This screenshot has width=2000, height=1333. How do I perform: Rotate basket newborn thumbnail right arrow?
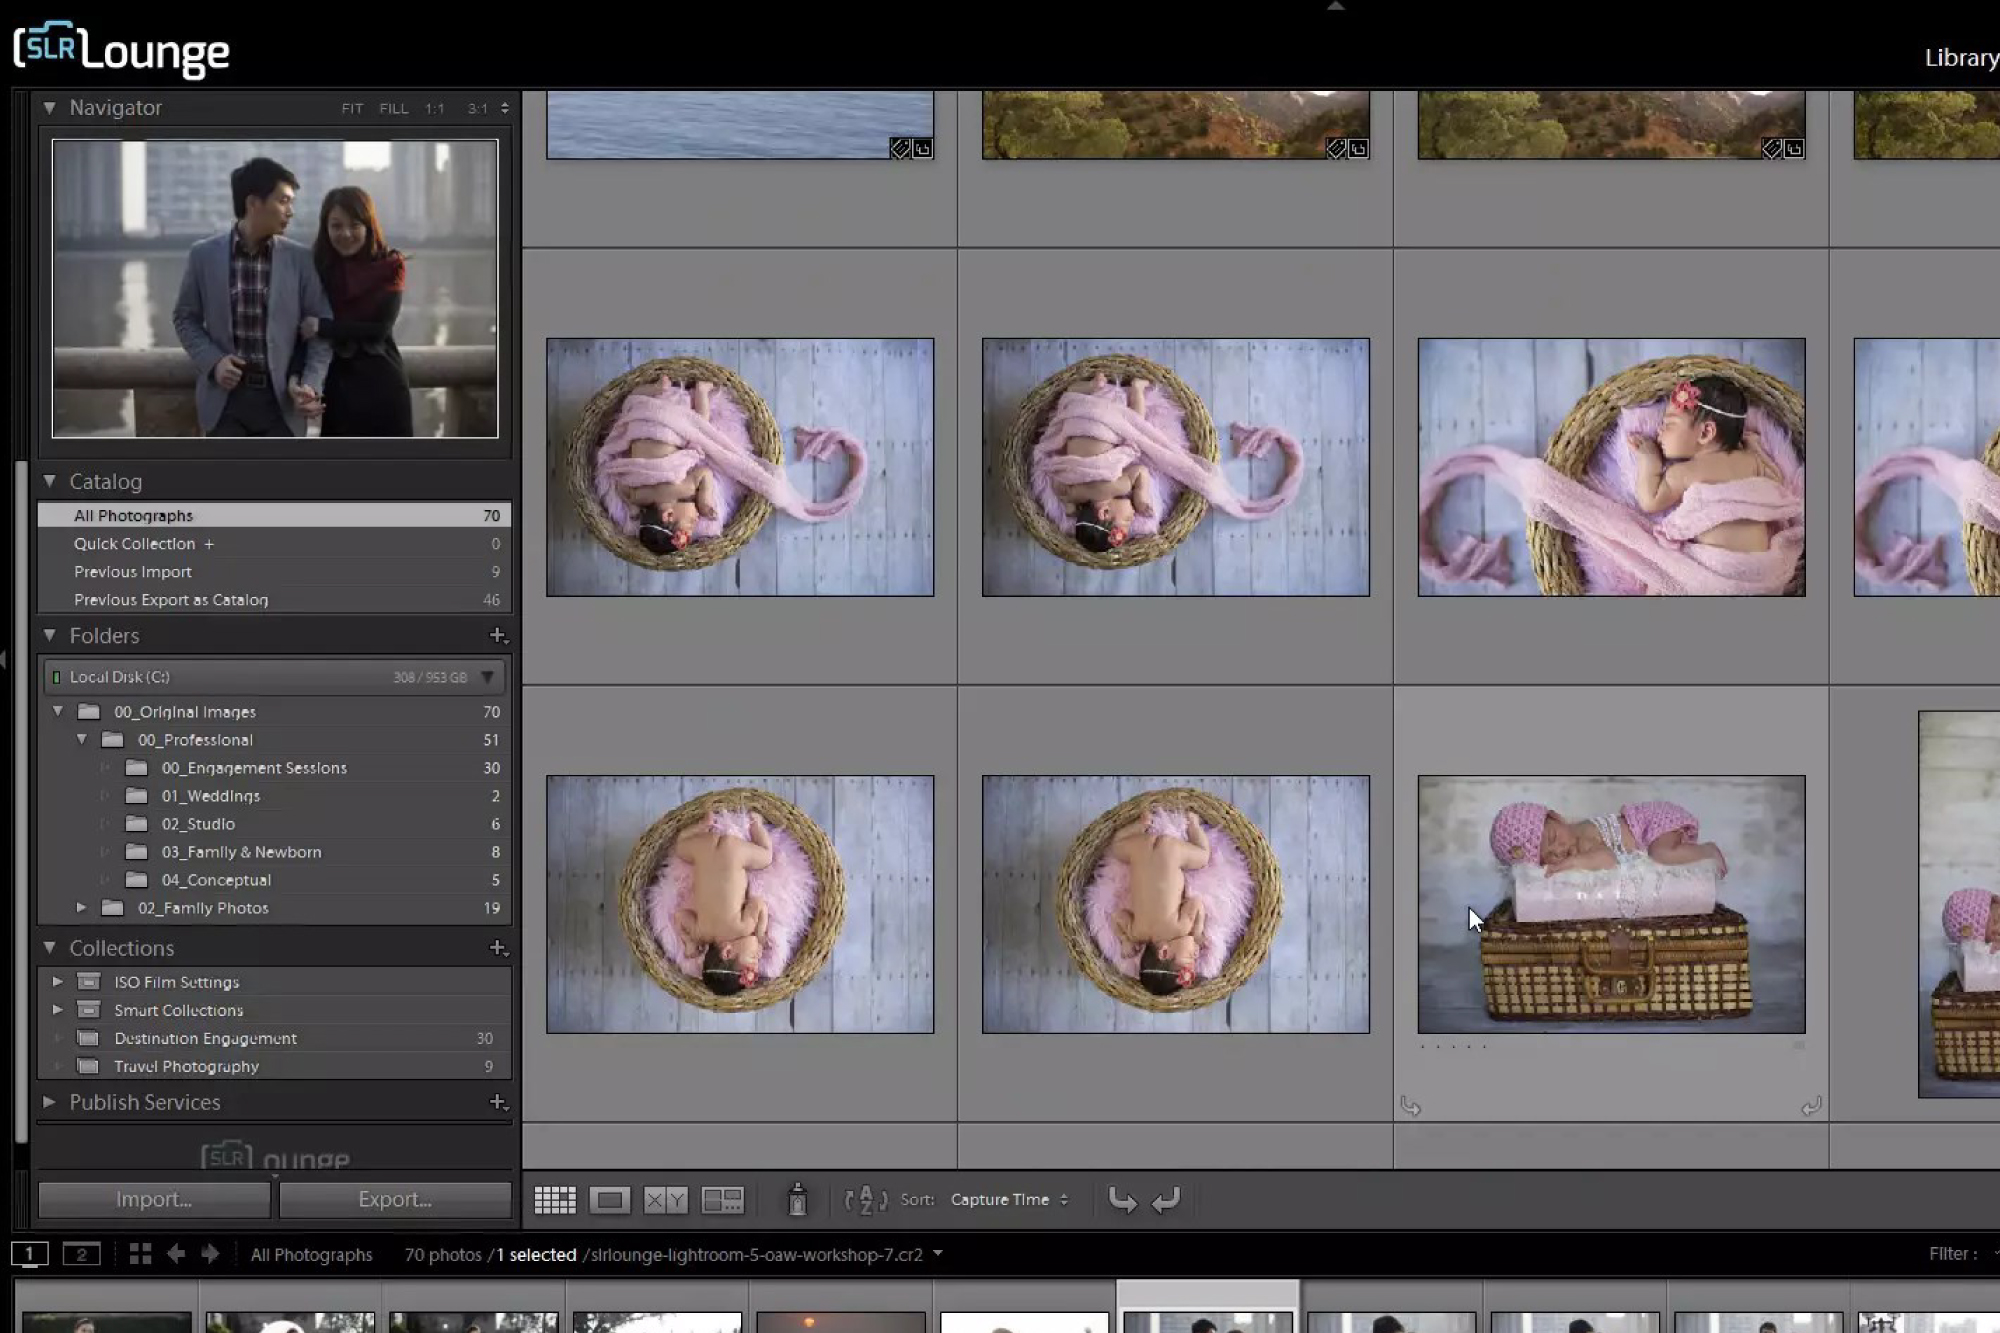1811,1106
